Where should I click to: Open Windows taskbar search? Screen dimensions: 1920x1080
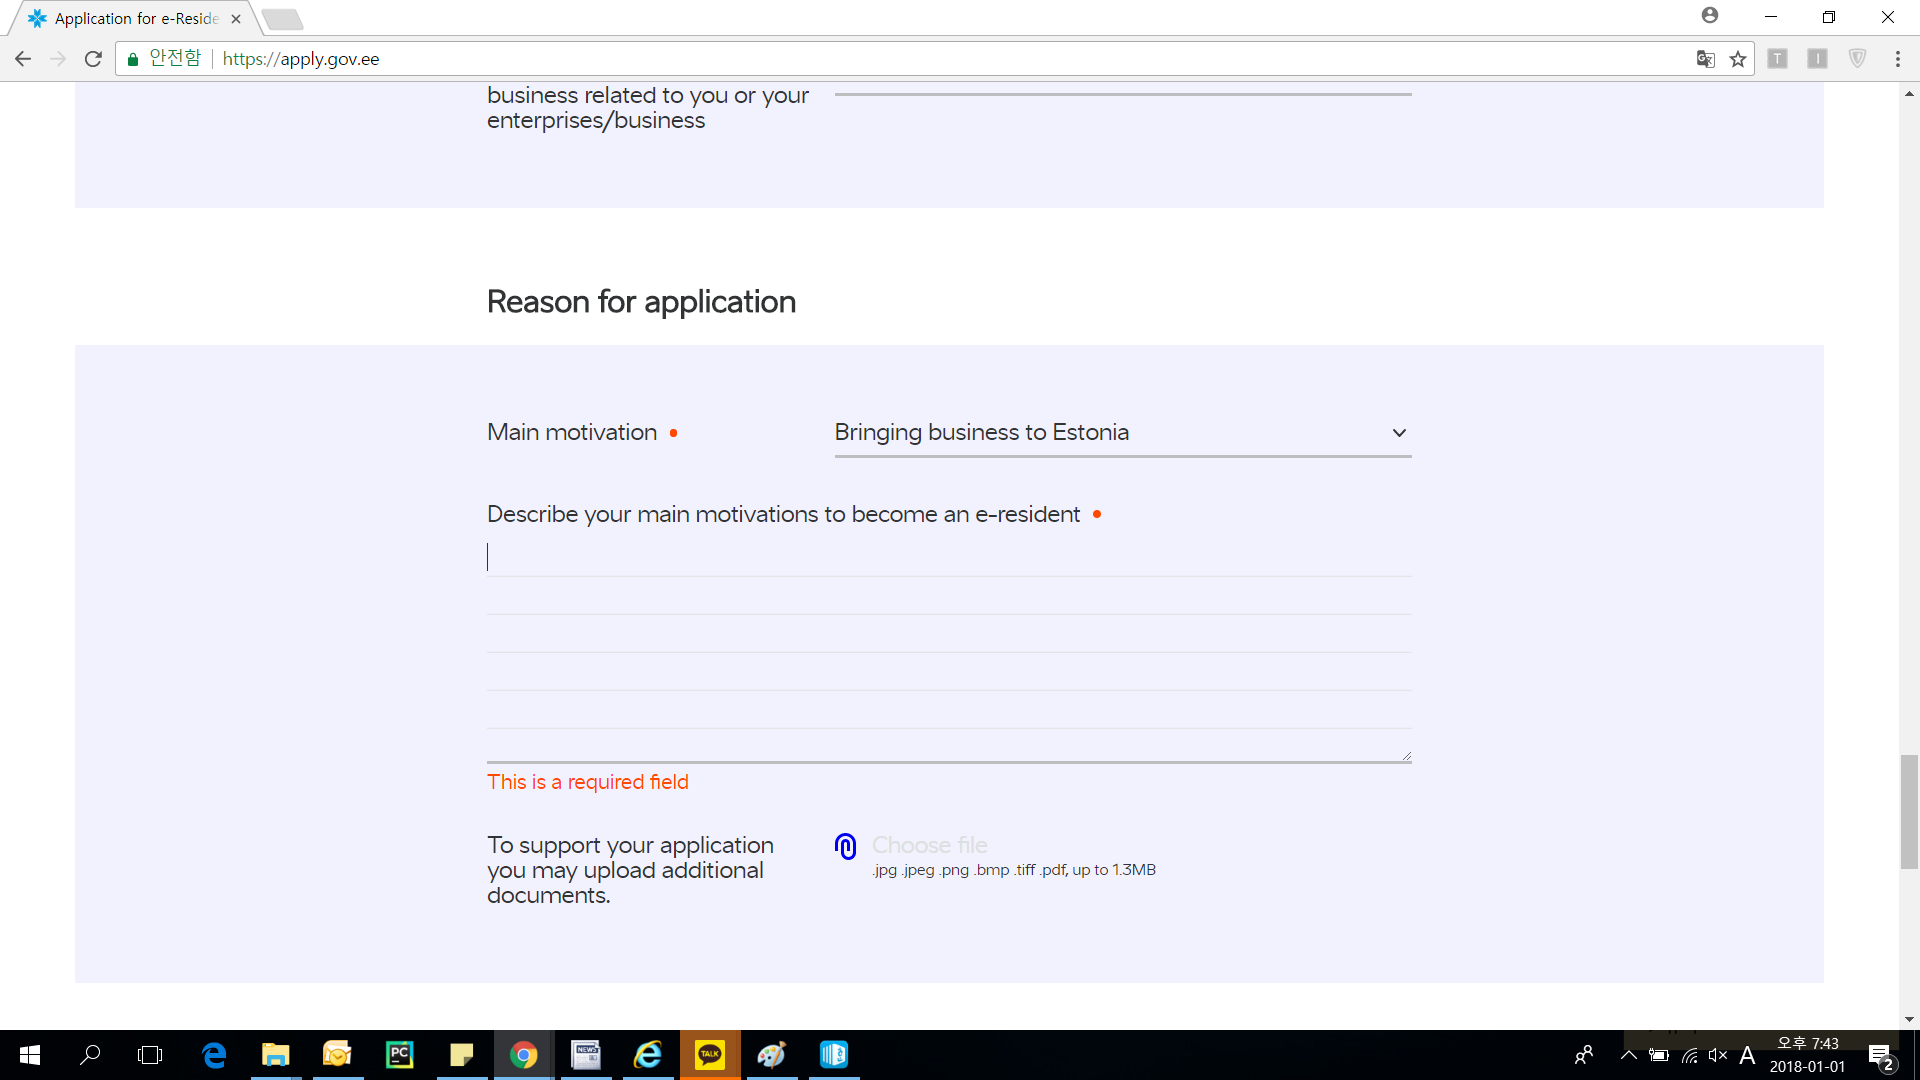[90, 1055]
